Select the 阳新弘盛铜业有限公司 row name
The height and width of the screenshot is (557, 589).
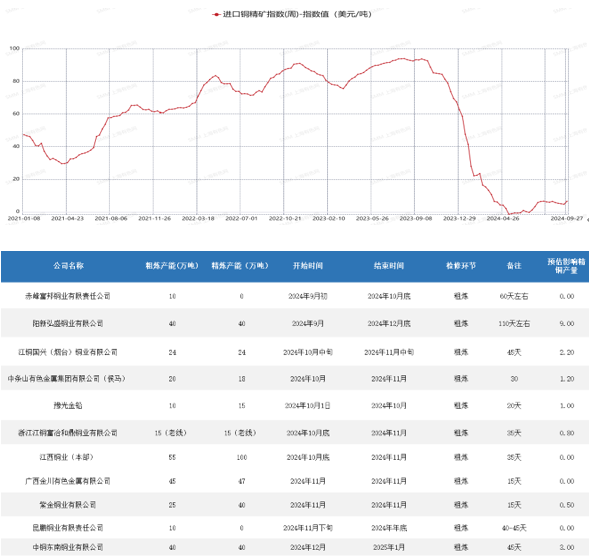pos(68,323)
